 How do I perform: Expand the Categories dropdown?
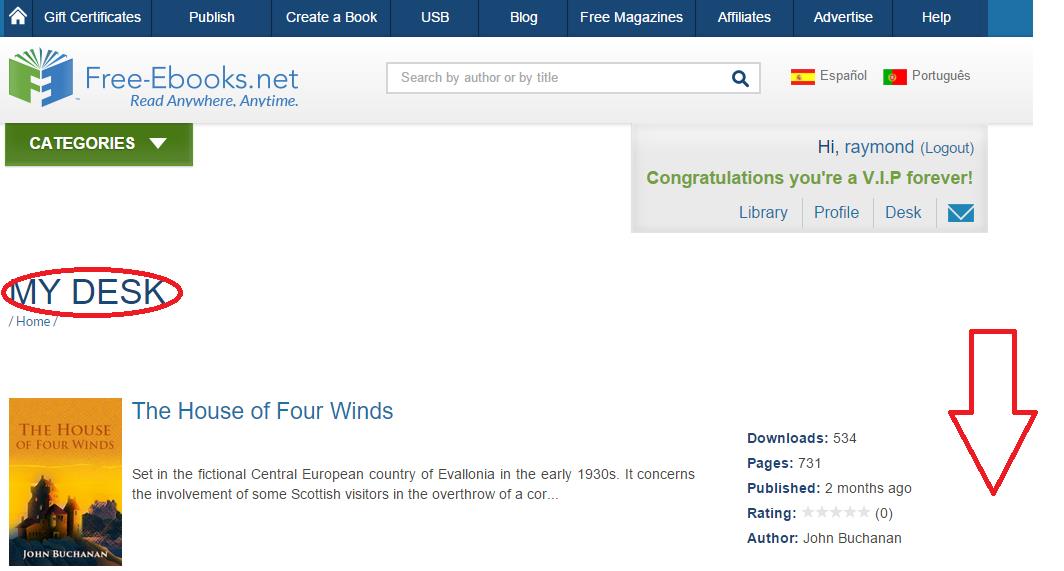98,144
